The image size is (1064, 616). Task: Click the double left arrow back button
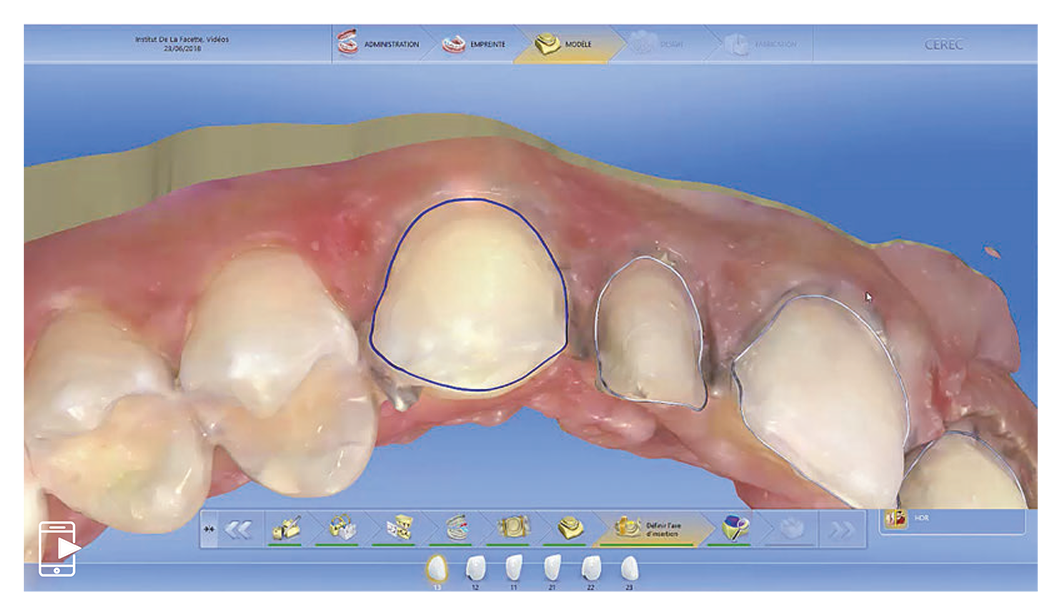(237, 530)
